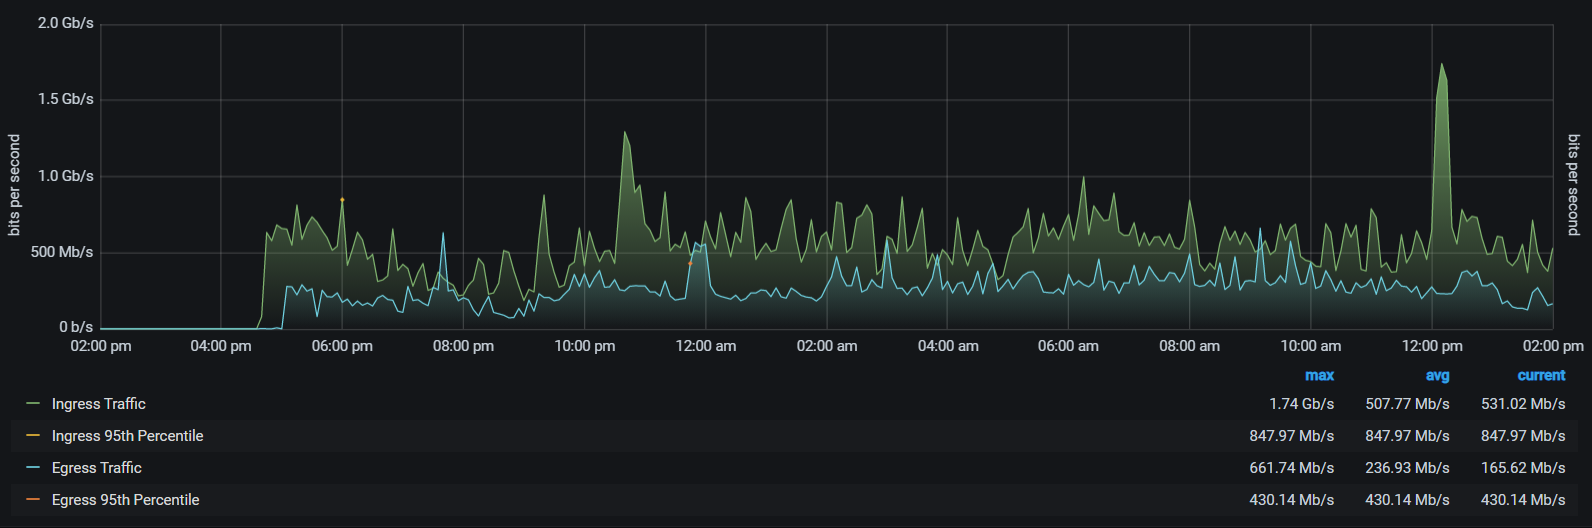This screenshot has width=1592, height=528.
Task: Open color picker for Ingress Traffic green swatch
Action: (33, 404)
